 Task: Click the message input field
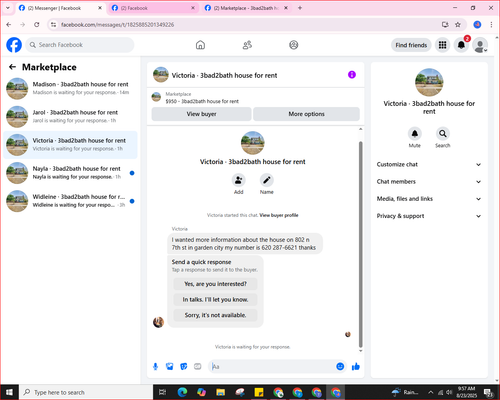click(x=272, y=367)
